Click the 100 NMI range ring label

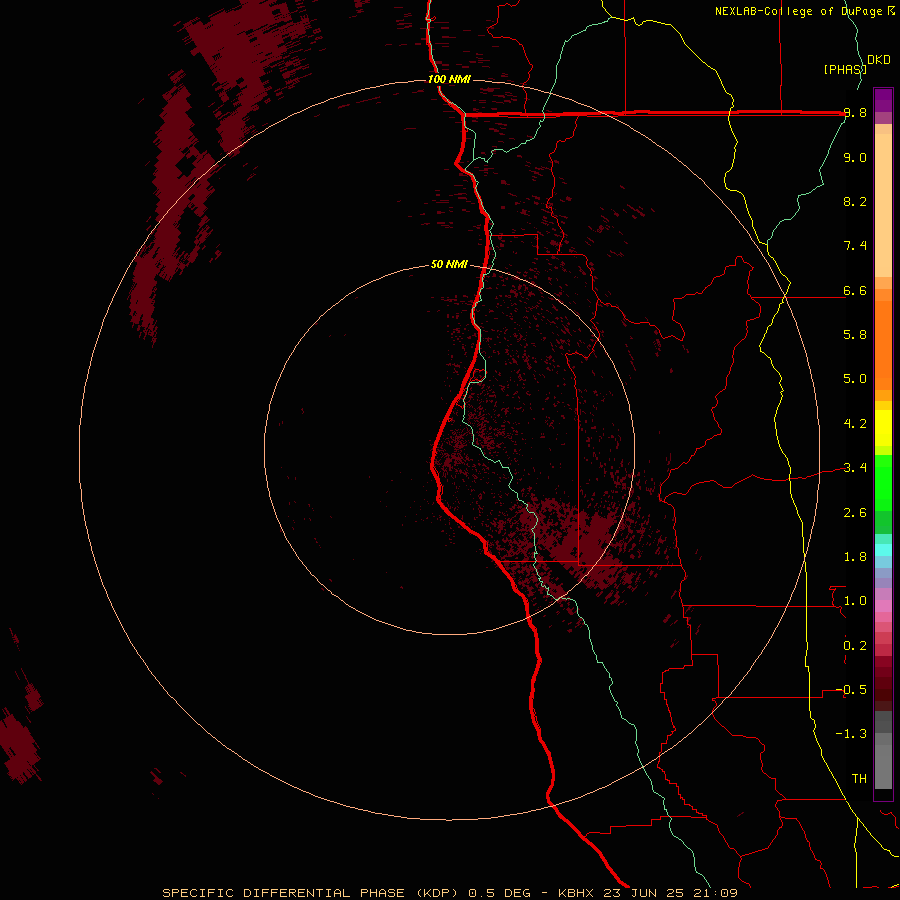point(449,79)
